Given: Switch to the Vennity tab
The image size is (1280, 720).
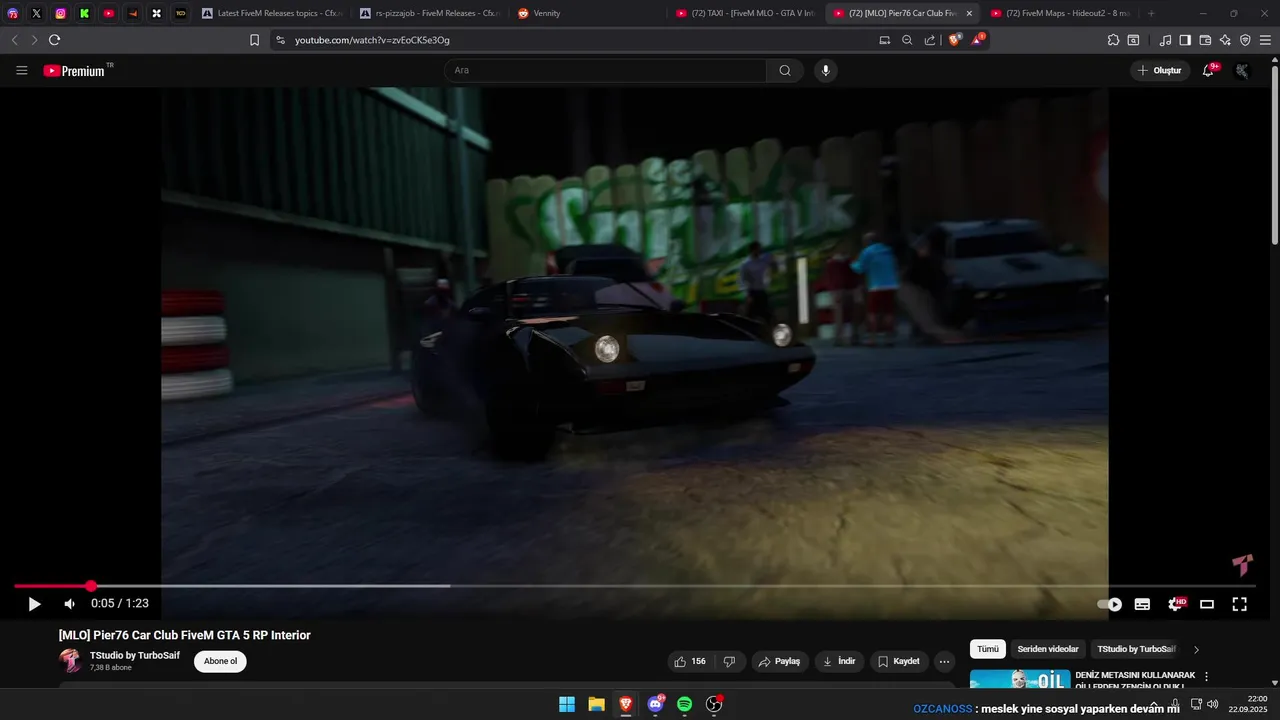Looking at the screenshot, I should (588, 13).
